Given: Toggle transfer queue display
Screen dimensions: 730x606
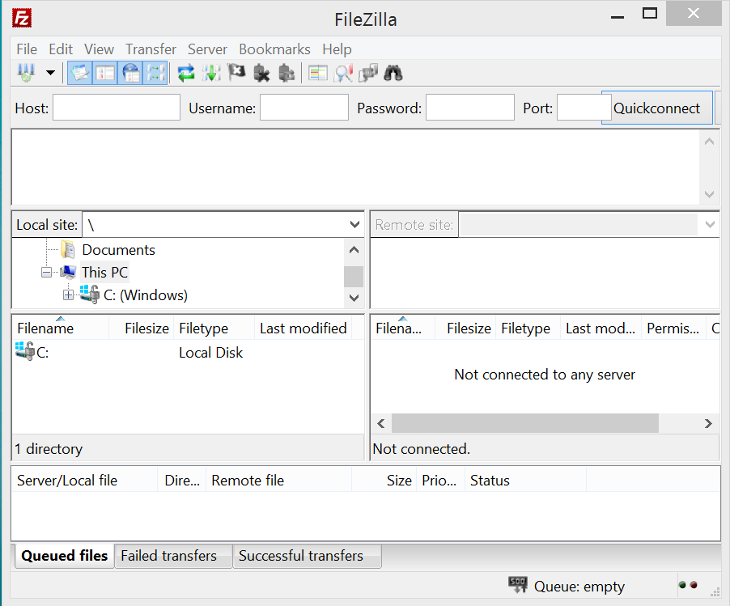Looking at the screenshot, I should [155, 73].
